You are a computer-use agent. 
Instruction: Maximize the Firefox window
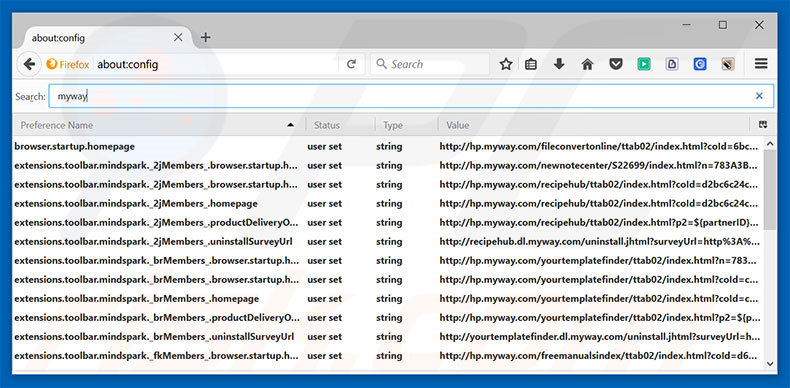point(722,25)
